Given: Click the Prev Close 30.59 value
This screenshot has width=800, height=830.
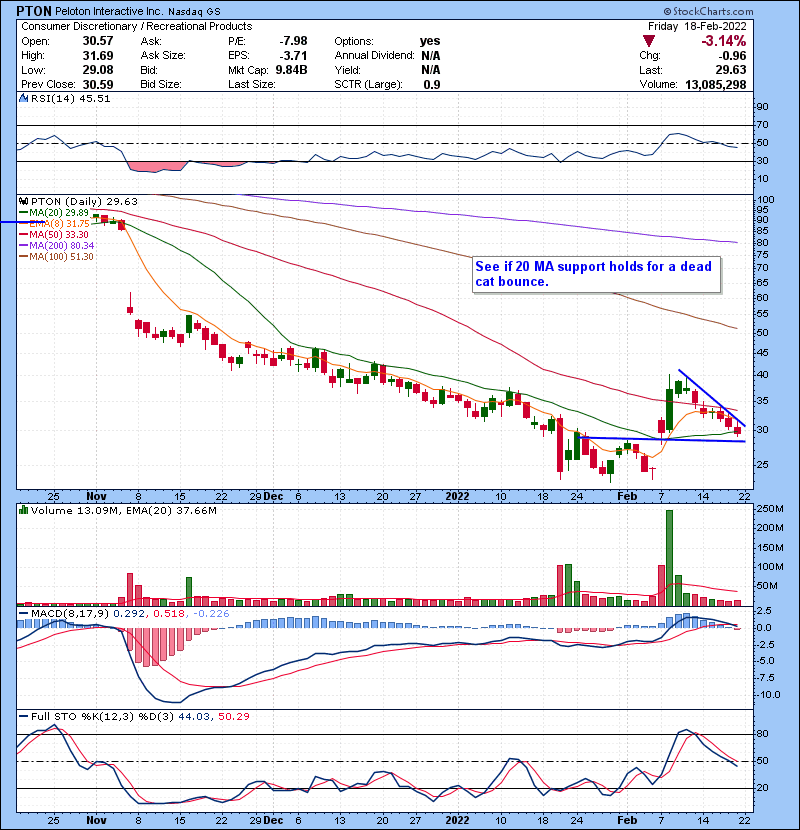Looking at the screenshot, I should (97, 84).
